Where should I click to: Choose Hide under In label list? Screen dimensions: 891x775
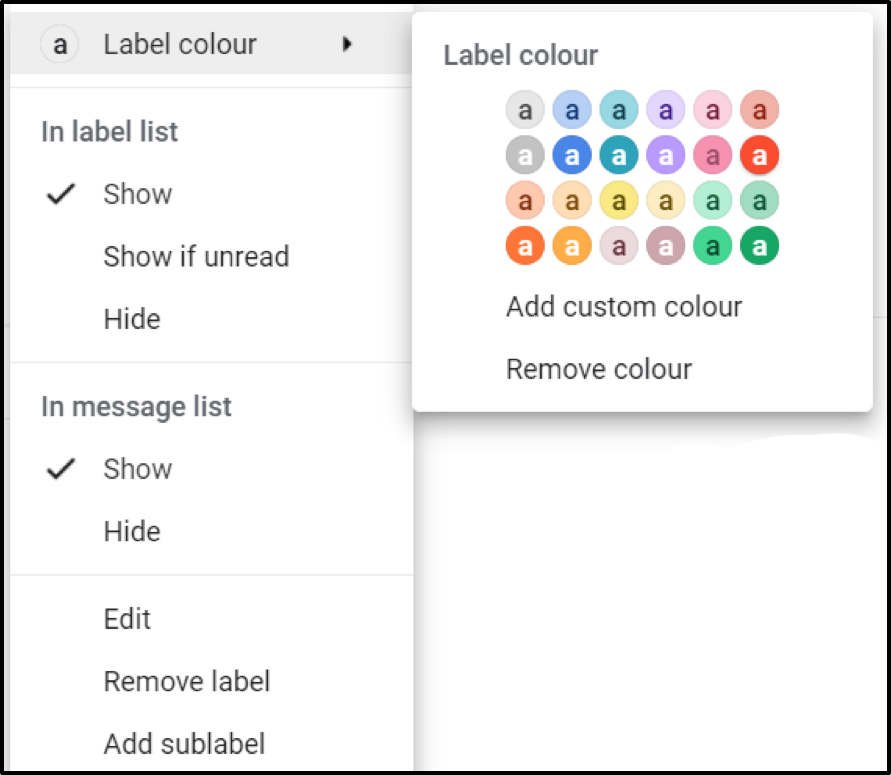(x=132, y=320)
